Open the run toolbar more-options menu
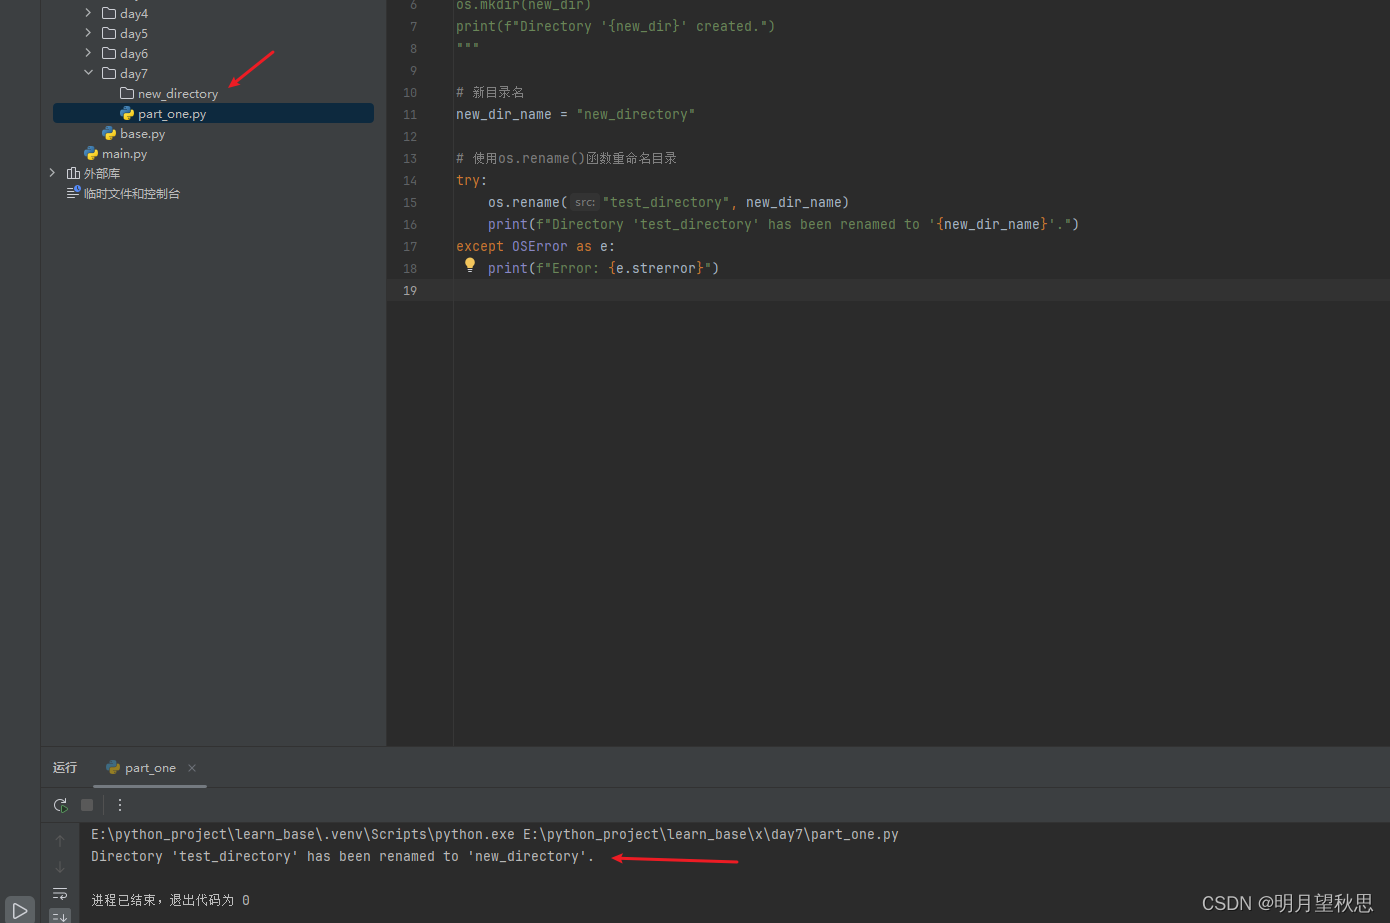The height and width of the screenshot is (923, 1390). 120,805
